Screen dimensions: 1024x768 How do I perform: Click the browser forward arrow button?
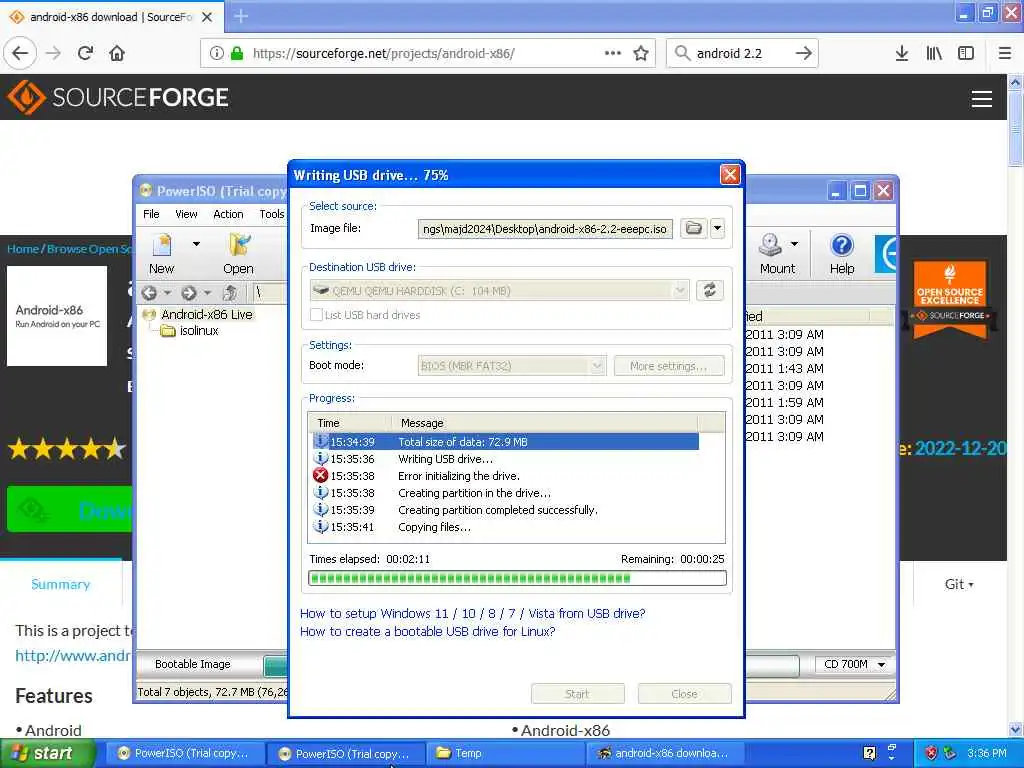[54, 54]
